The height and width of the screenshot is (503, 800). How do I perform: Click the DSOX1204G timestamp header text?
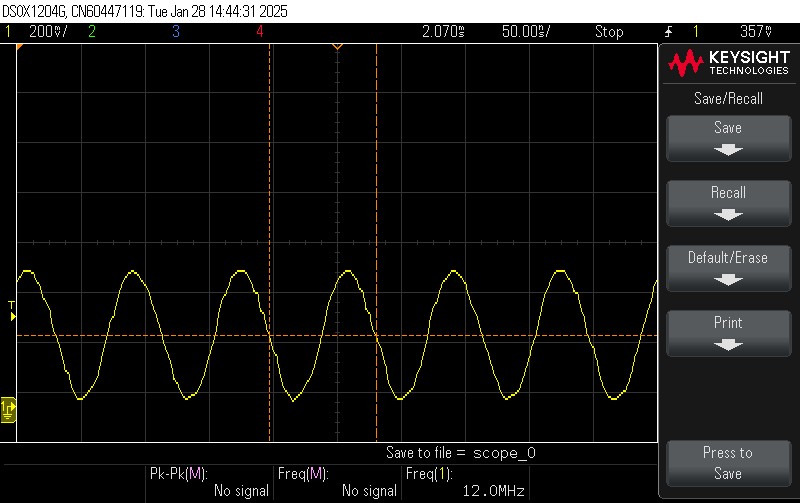(x=144, y=11)
